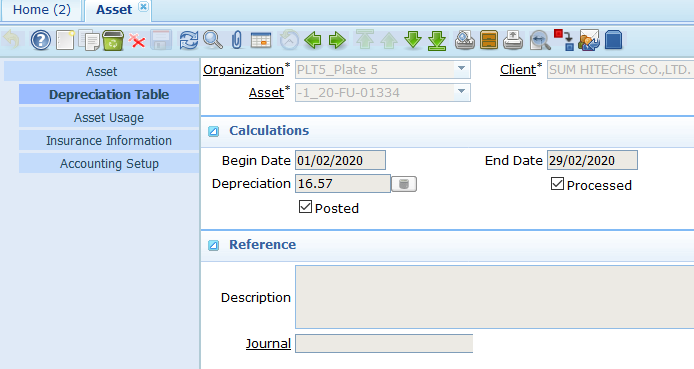The width and height of the screenshot is (694, 369).
Task: Click the Asset tab at the top
Action: tap(114, 10)
